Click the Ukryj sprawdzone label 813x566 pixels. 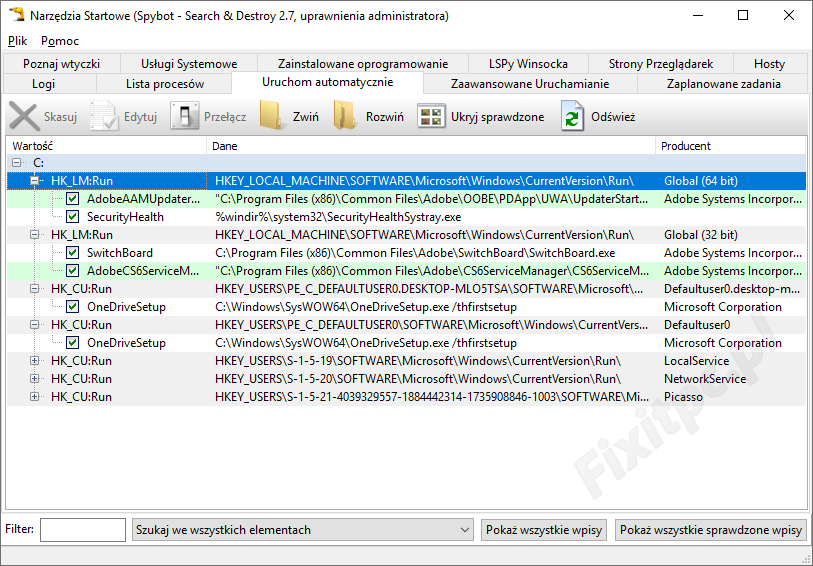coord(497,117)
